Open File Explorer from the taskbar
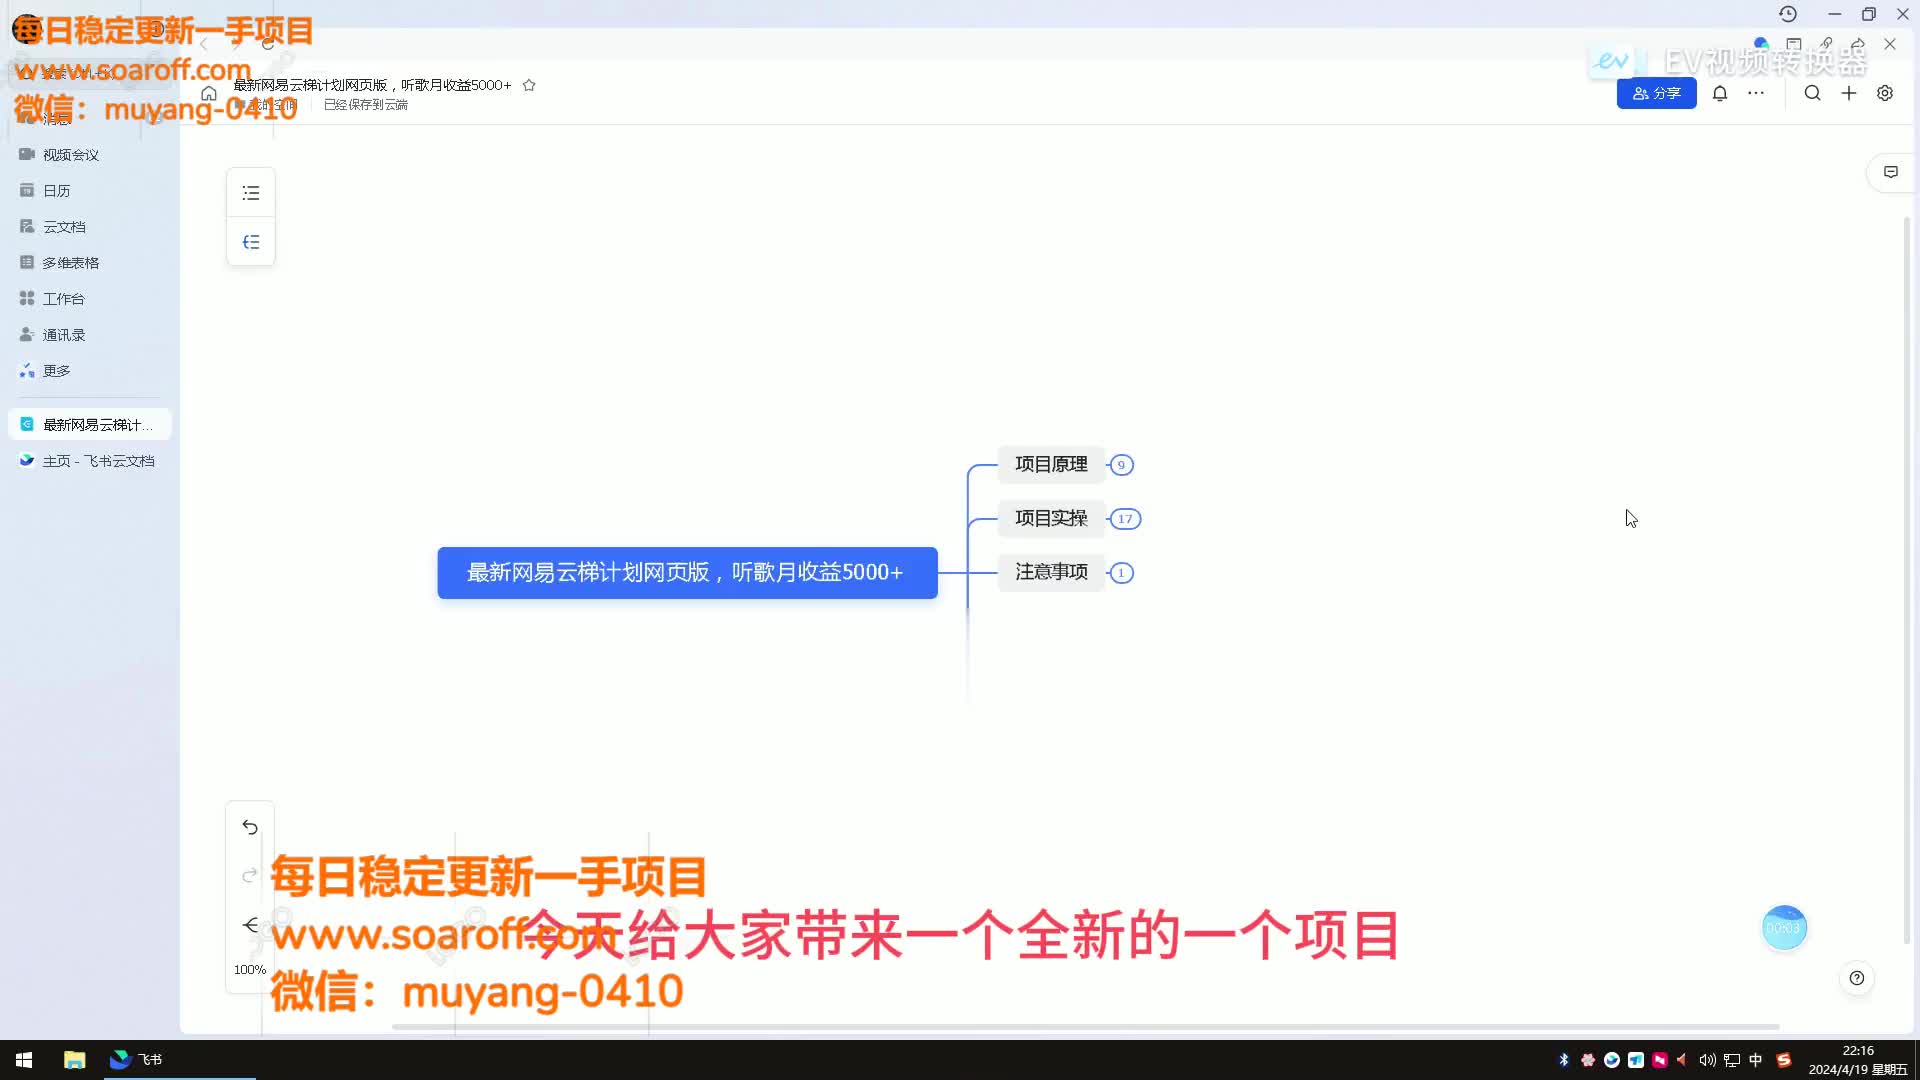 [75, 1060]
